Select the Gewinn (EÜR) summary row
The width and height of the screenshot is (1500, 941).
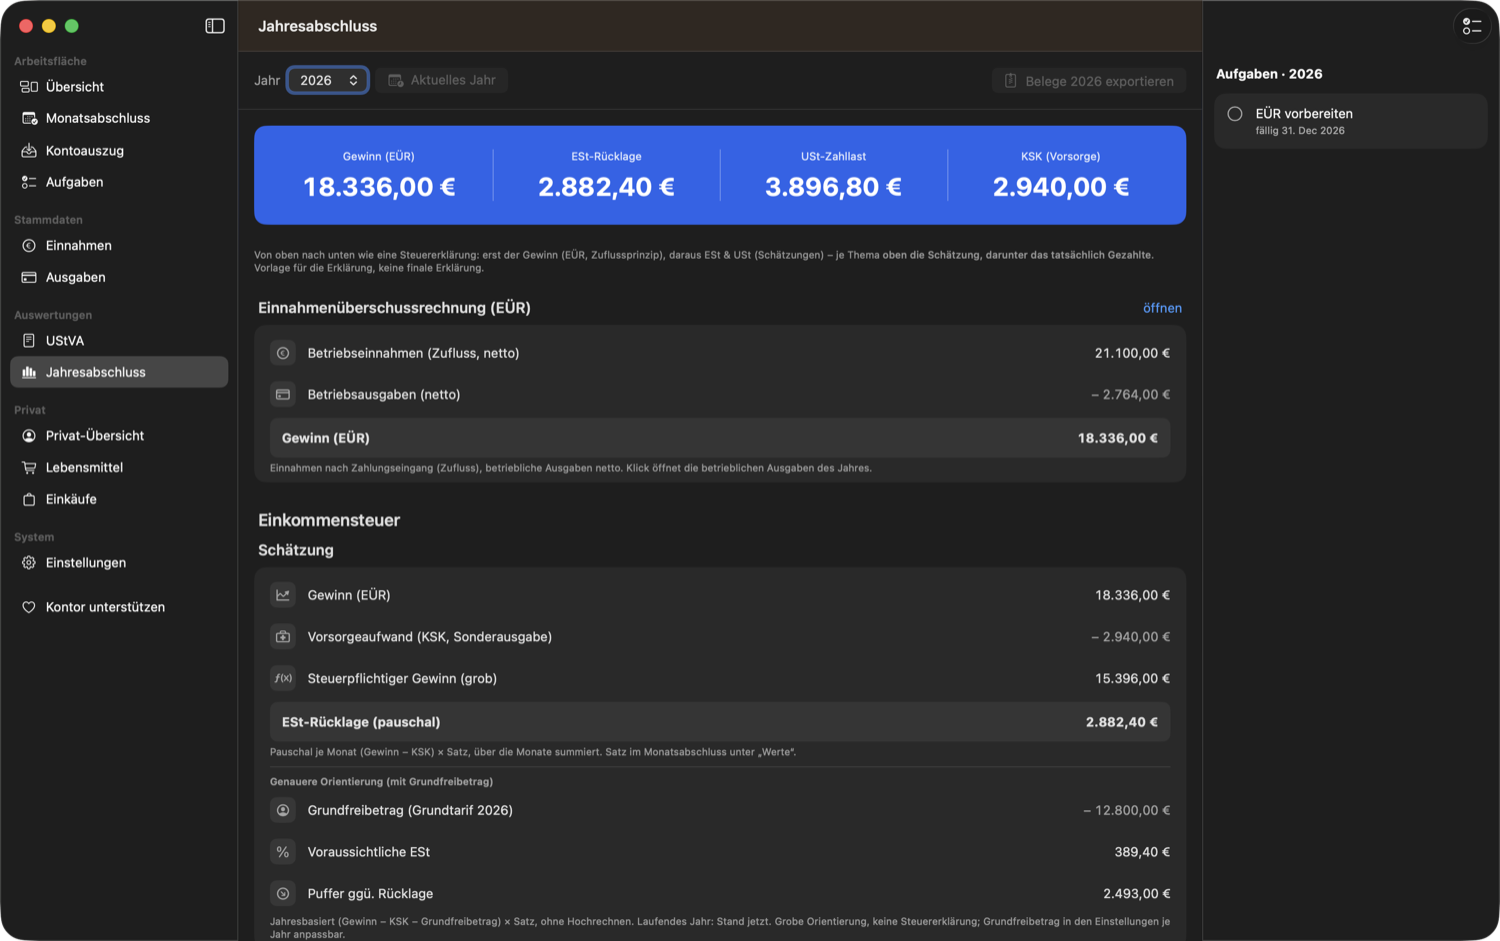pos(720,438)
